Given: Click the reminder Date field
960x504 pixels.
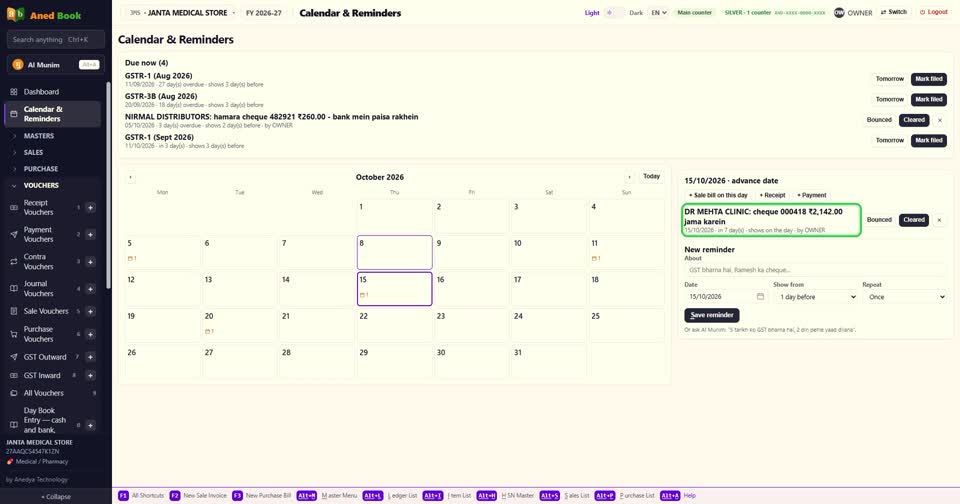Looking at the screenshot, I should (726, 297).
